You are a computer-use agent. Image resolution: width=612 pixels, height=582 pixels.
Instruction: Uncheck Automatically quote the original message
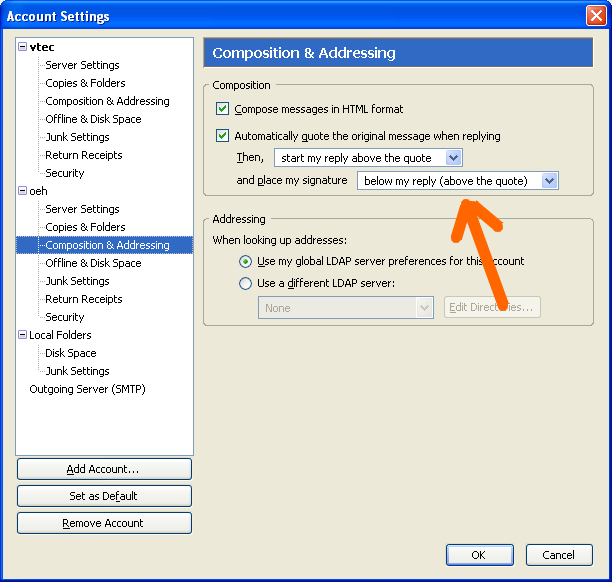pos(222,136)
